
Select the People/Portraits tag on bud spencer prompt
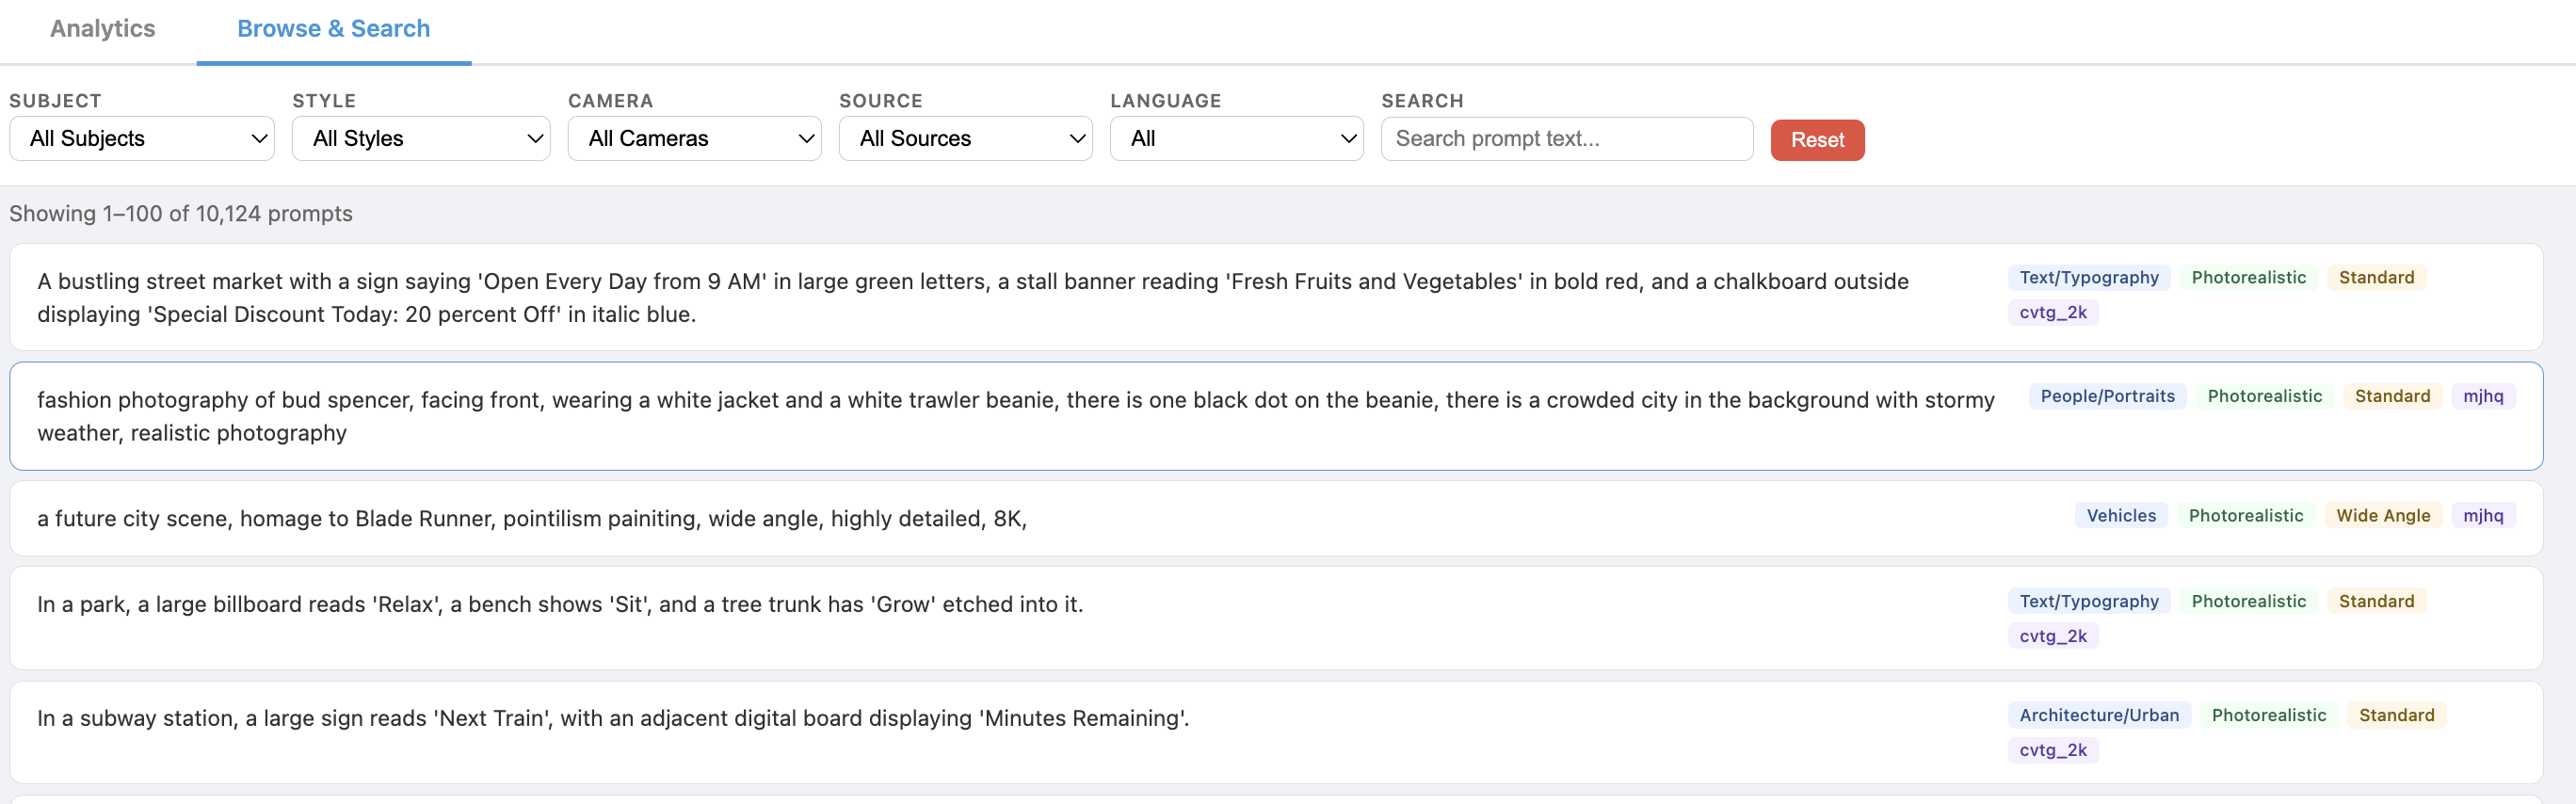click(x=2107, y=396)
